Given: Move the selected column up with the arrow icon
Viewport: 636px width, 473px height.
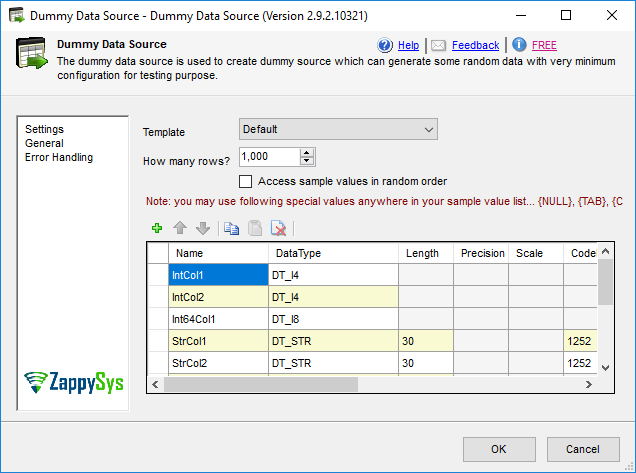Looking at the screenshot, I should (180, 228).
